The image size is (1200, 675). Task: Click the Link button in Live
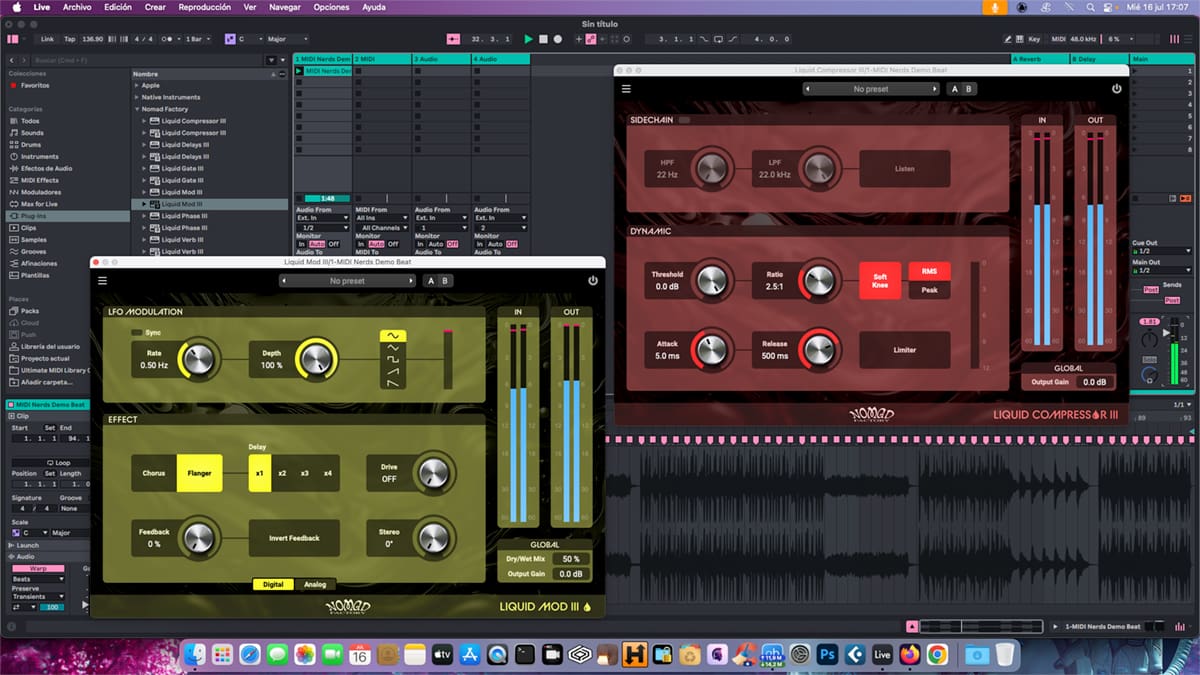pos(48,39)
